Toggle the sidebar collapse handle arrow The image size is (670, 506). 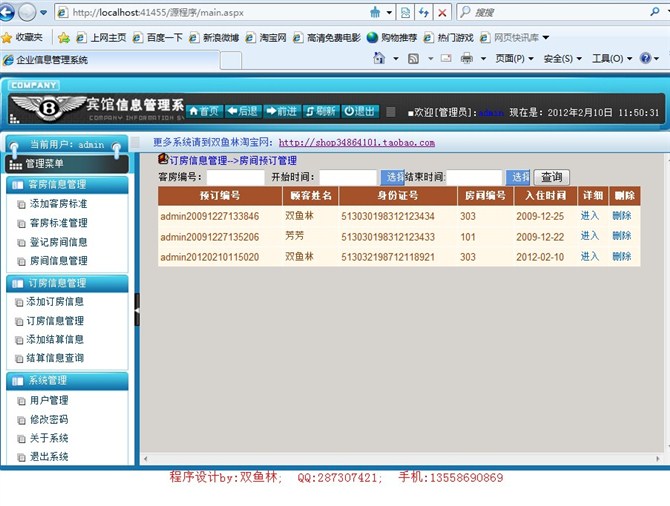137,310
